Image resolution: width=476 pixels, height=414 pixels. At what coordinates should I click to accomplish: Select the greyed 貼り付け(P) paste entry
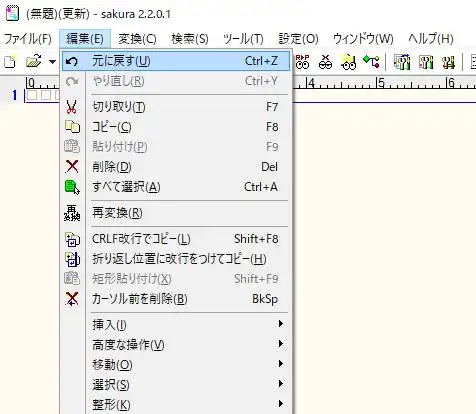(176, 147)
